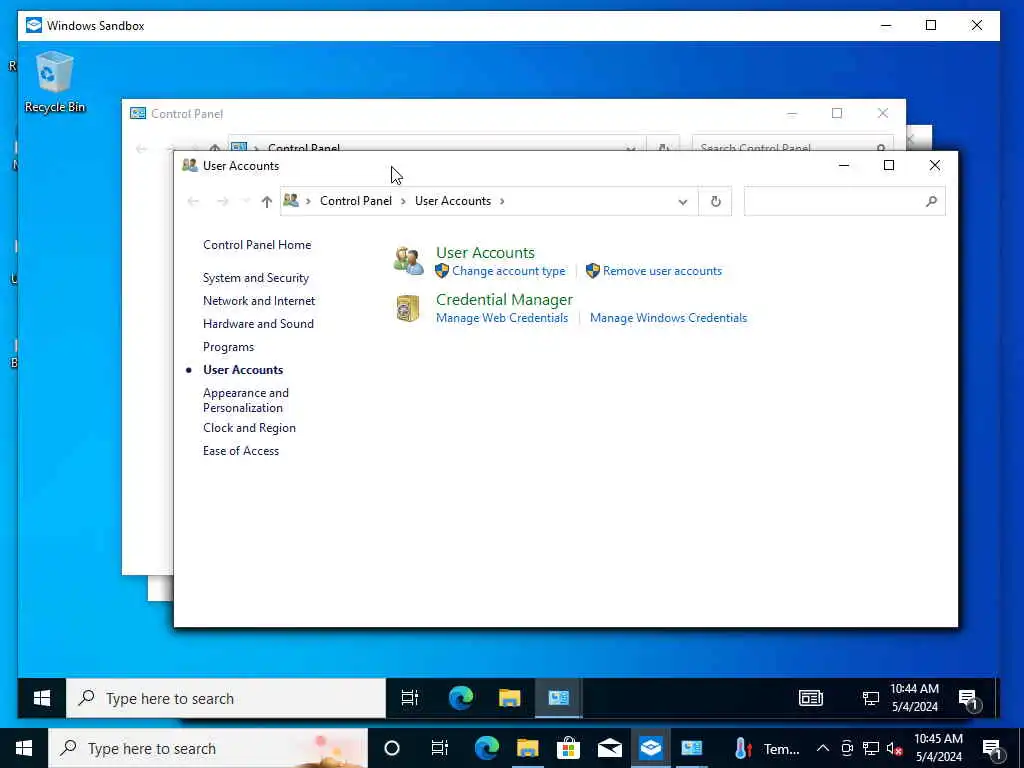Open Clock and Region category
This screenshot has width=1024, height=768.
coord(249,428)
